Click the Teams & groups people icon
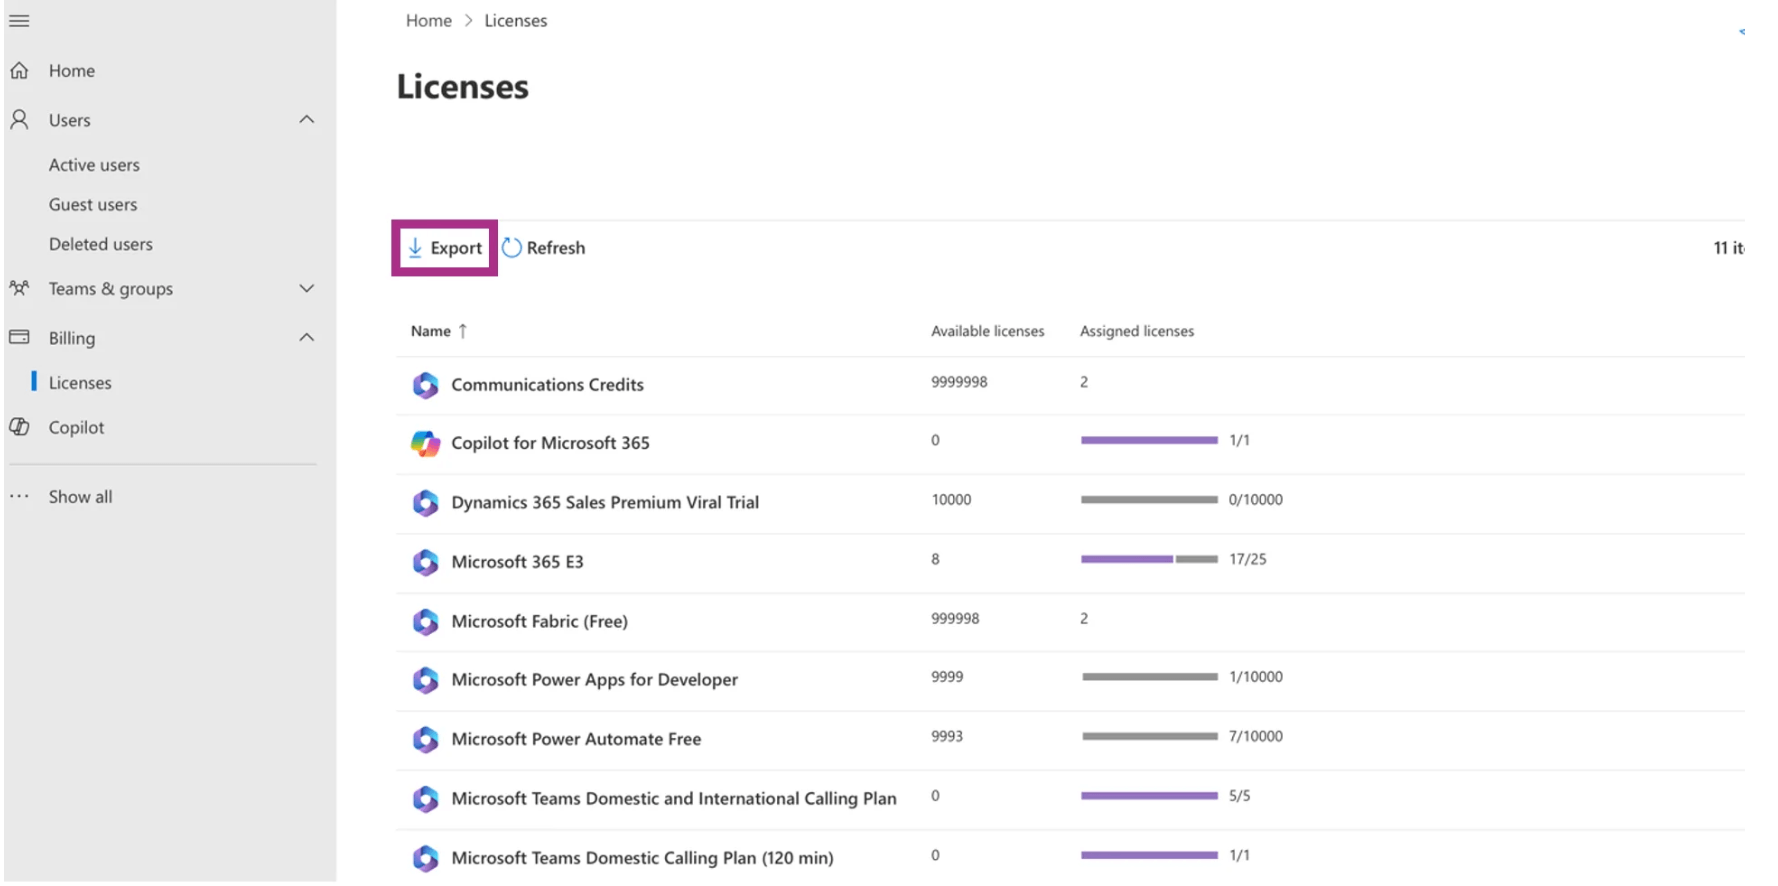 point(19,288)
